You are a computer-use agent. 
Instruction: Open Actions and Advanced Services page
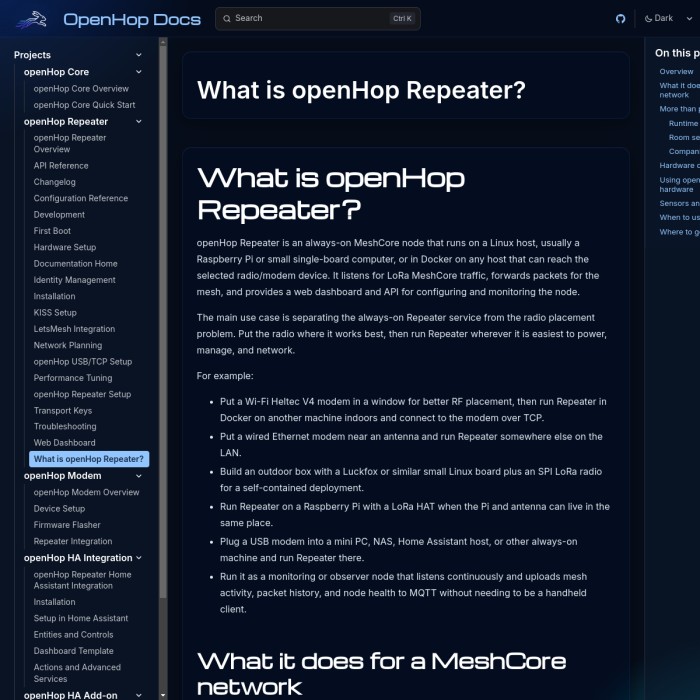point(77,673)
